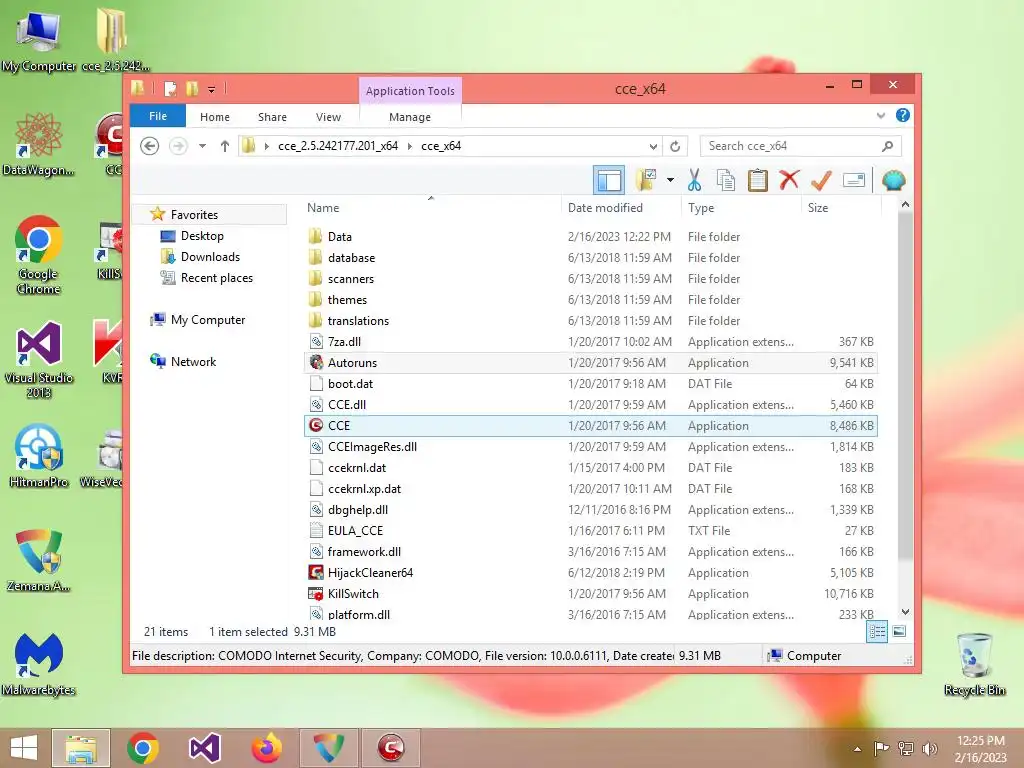Open Firefox from the taskbar
This screenshot has width=1024, height=768.
point(267,748)
